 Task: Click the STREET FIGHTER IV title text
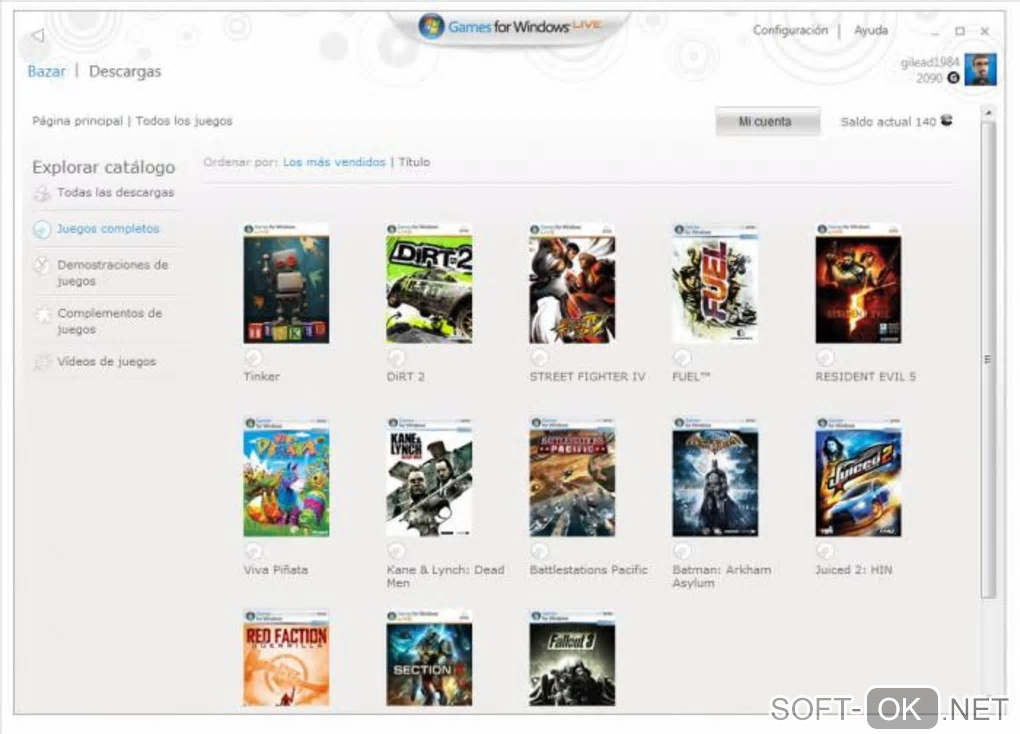pos(587,377)
